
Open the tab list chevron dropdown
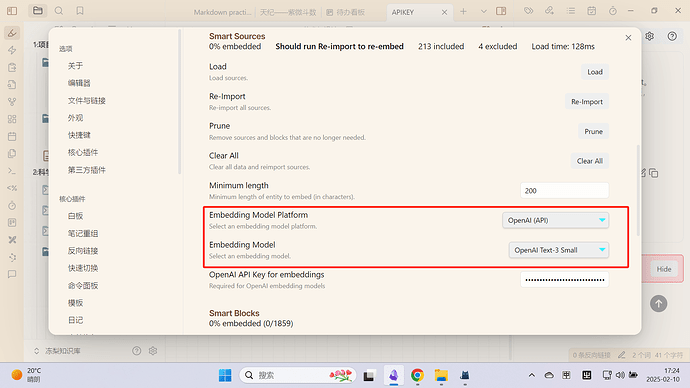(483, 11)
